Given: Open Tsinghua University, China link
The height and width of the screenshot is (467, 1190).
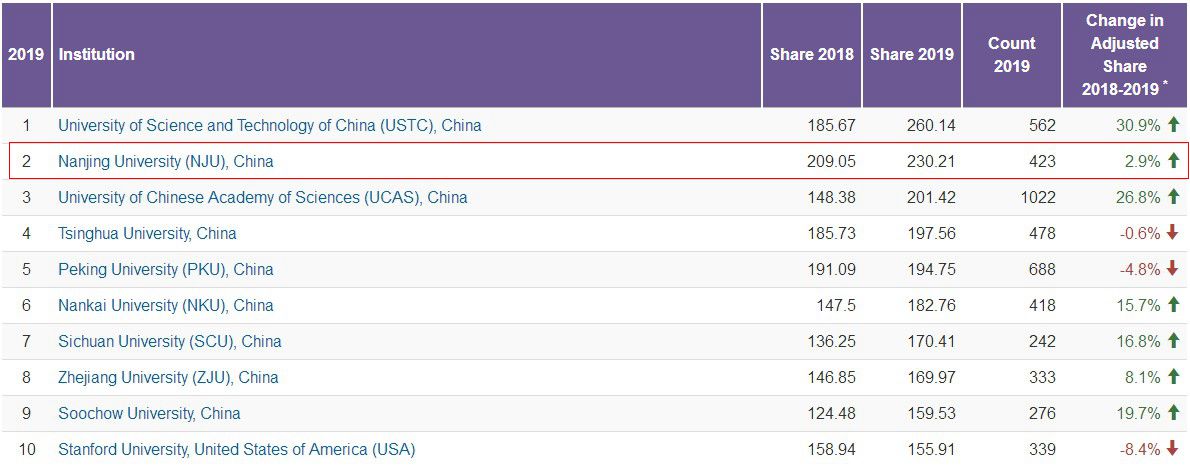Looking at the screenshot, I should point(147,234).
